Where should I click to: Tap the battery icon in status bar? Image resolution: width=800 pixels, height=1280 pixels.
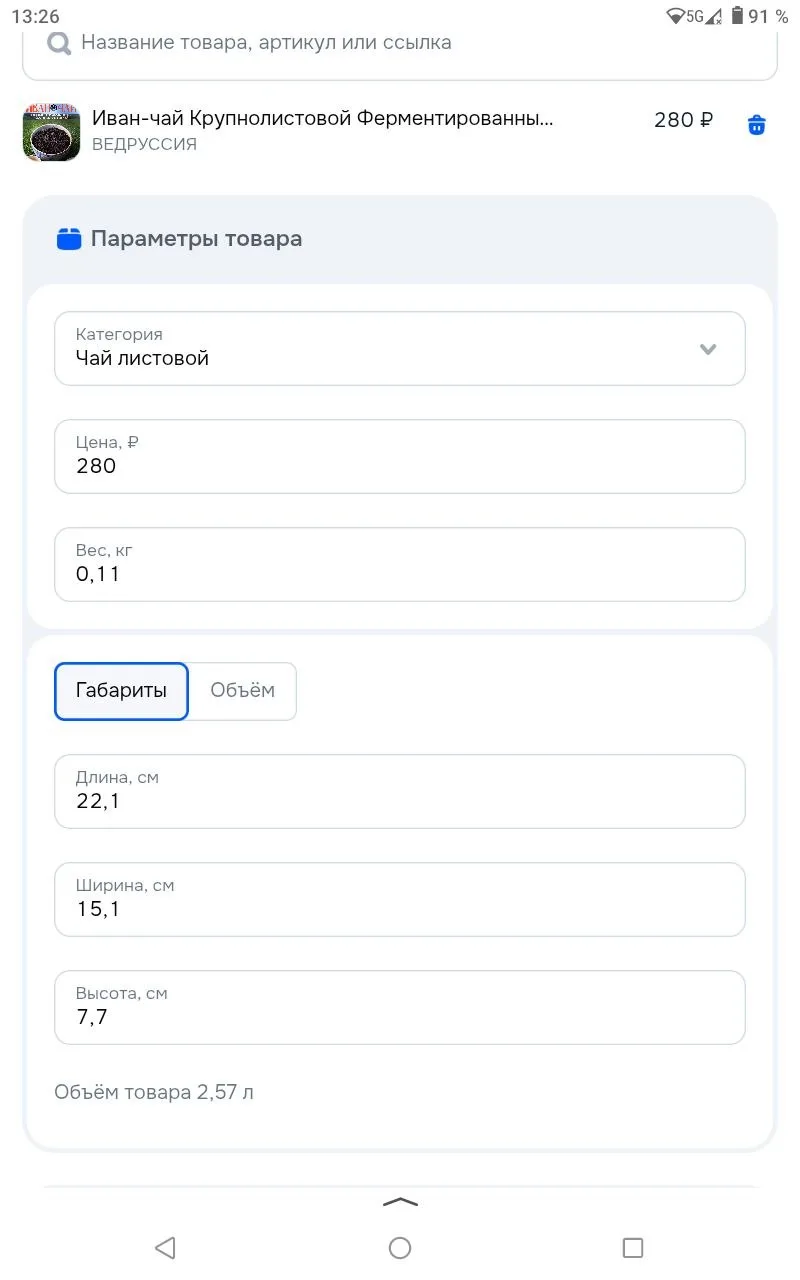(x=737, y=16)
